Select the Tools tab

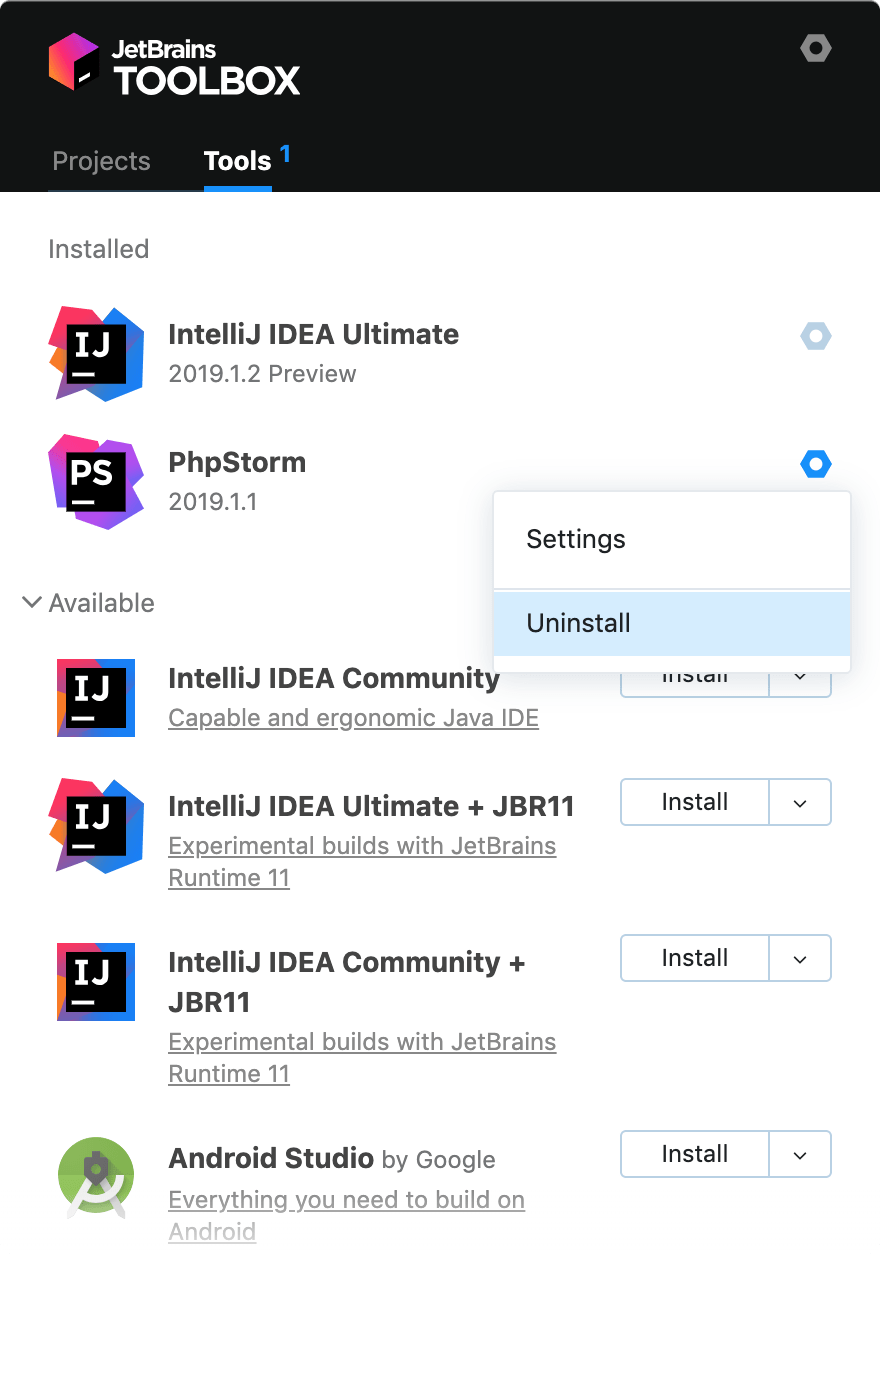238,161
